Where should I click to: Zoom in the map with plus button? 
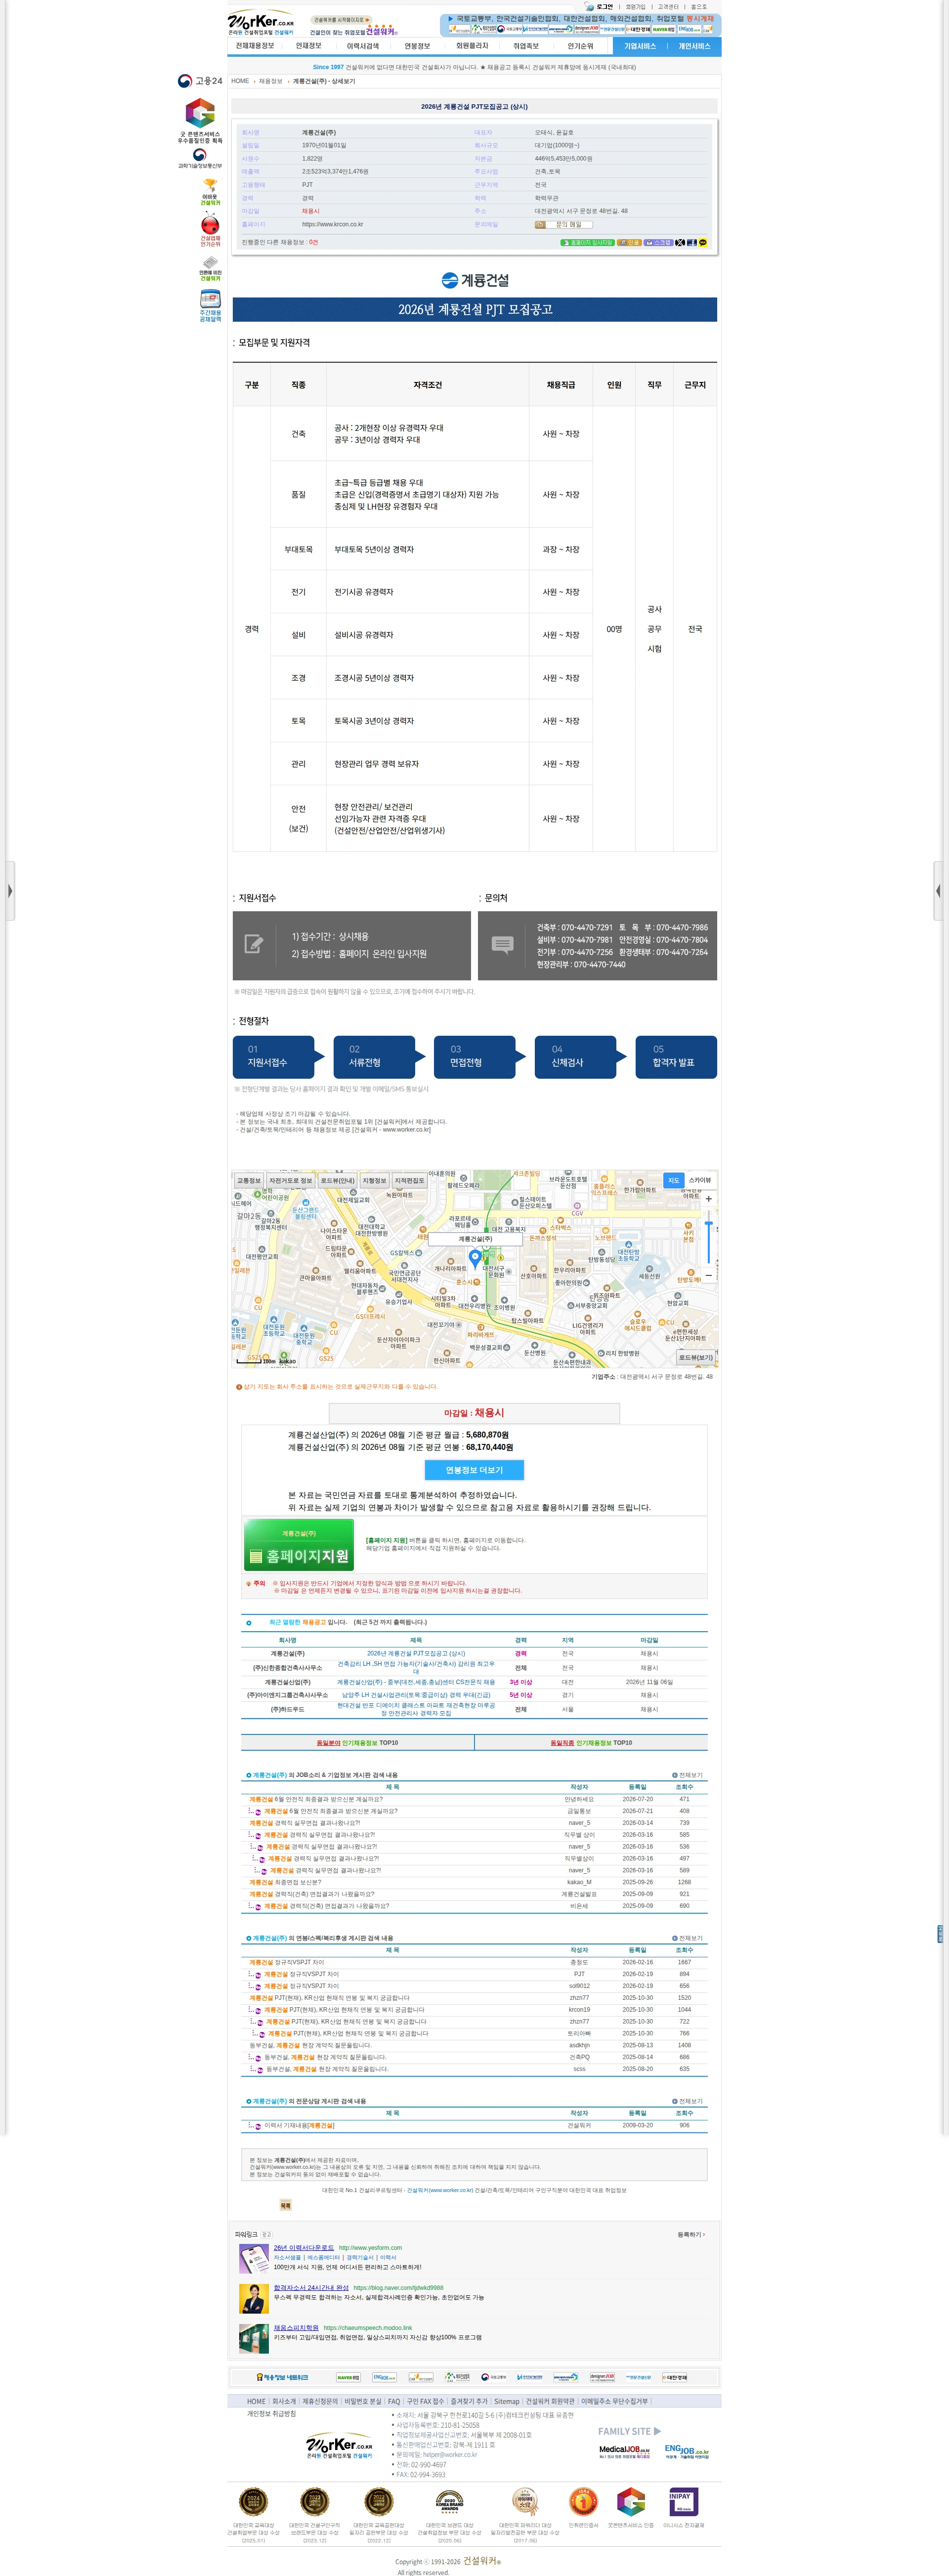coord(708,1198)
